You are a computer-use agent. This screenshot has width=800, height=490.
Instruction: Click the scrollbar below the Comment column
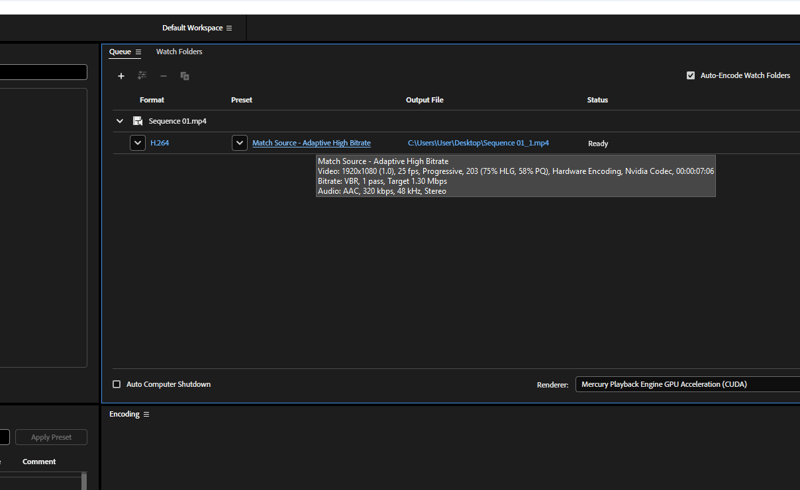(x=84, y=481)
